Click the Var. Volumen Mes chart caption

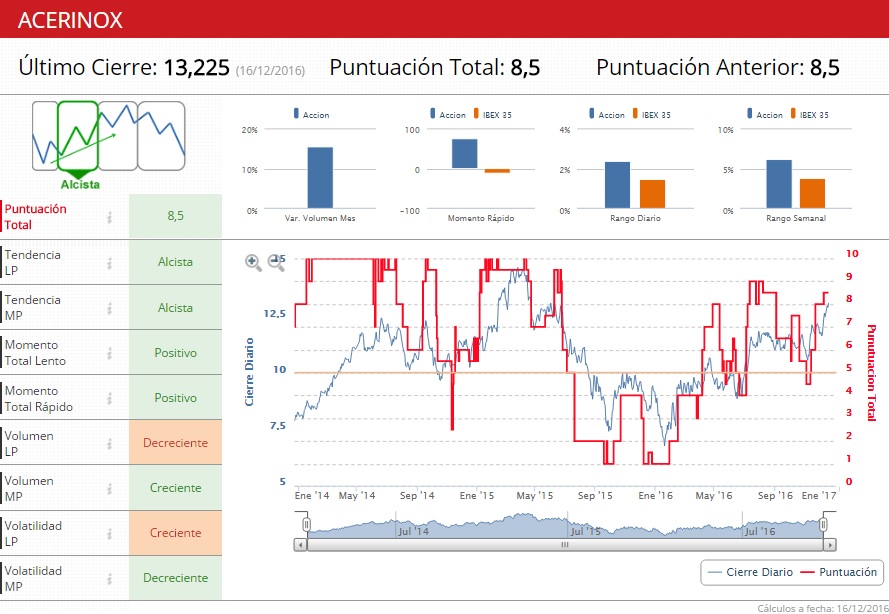pyautogui.click(x=320, y=218)
